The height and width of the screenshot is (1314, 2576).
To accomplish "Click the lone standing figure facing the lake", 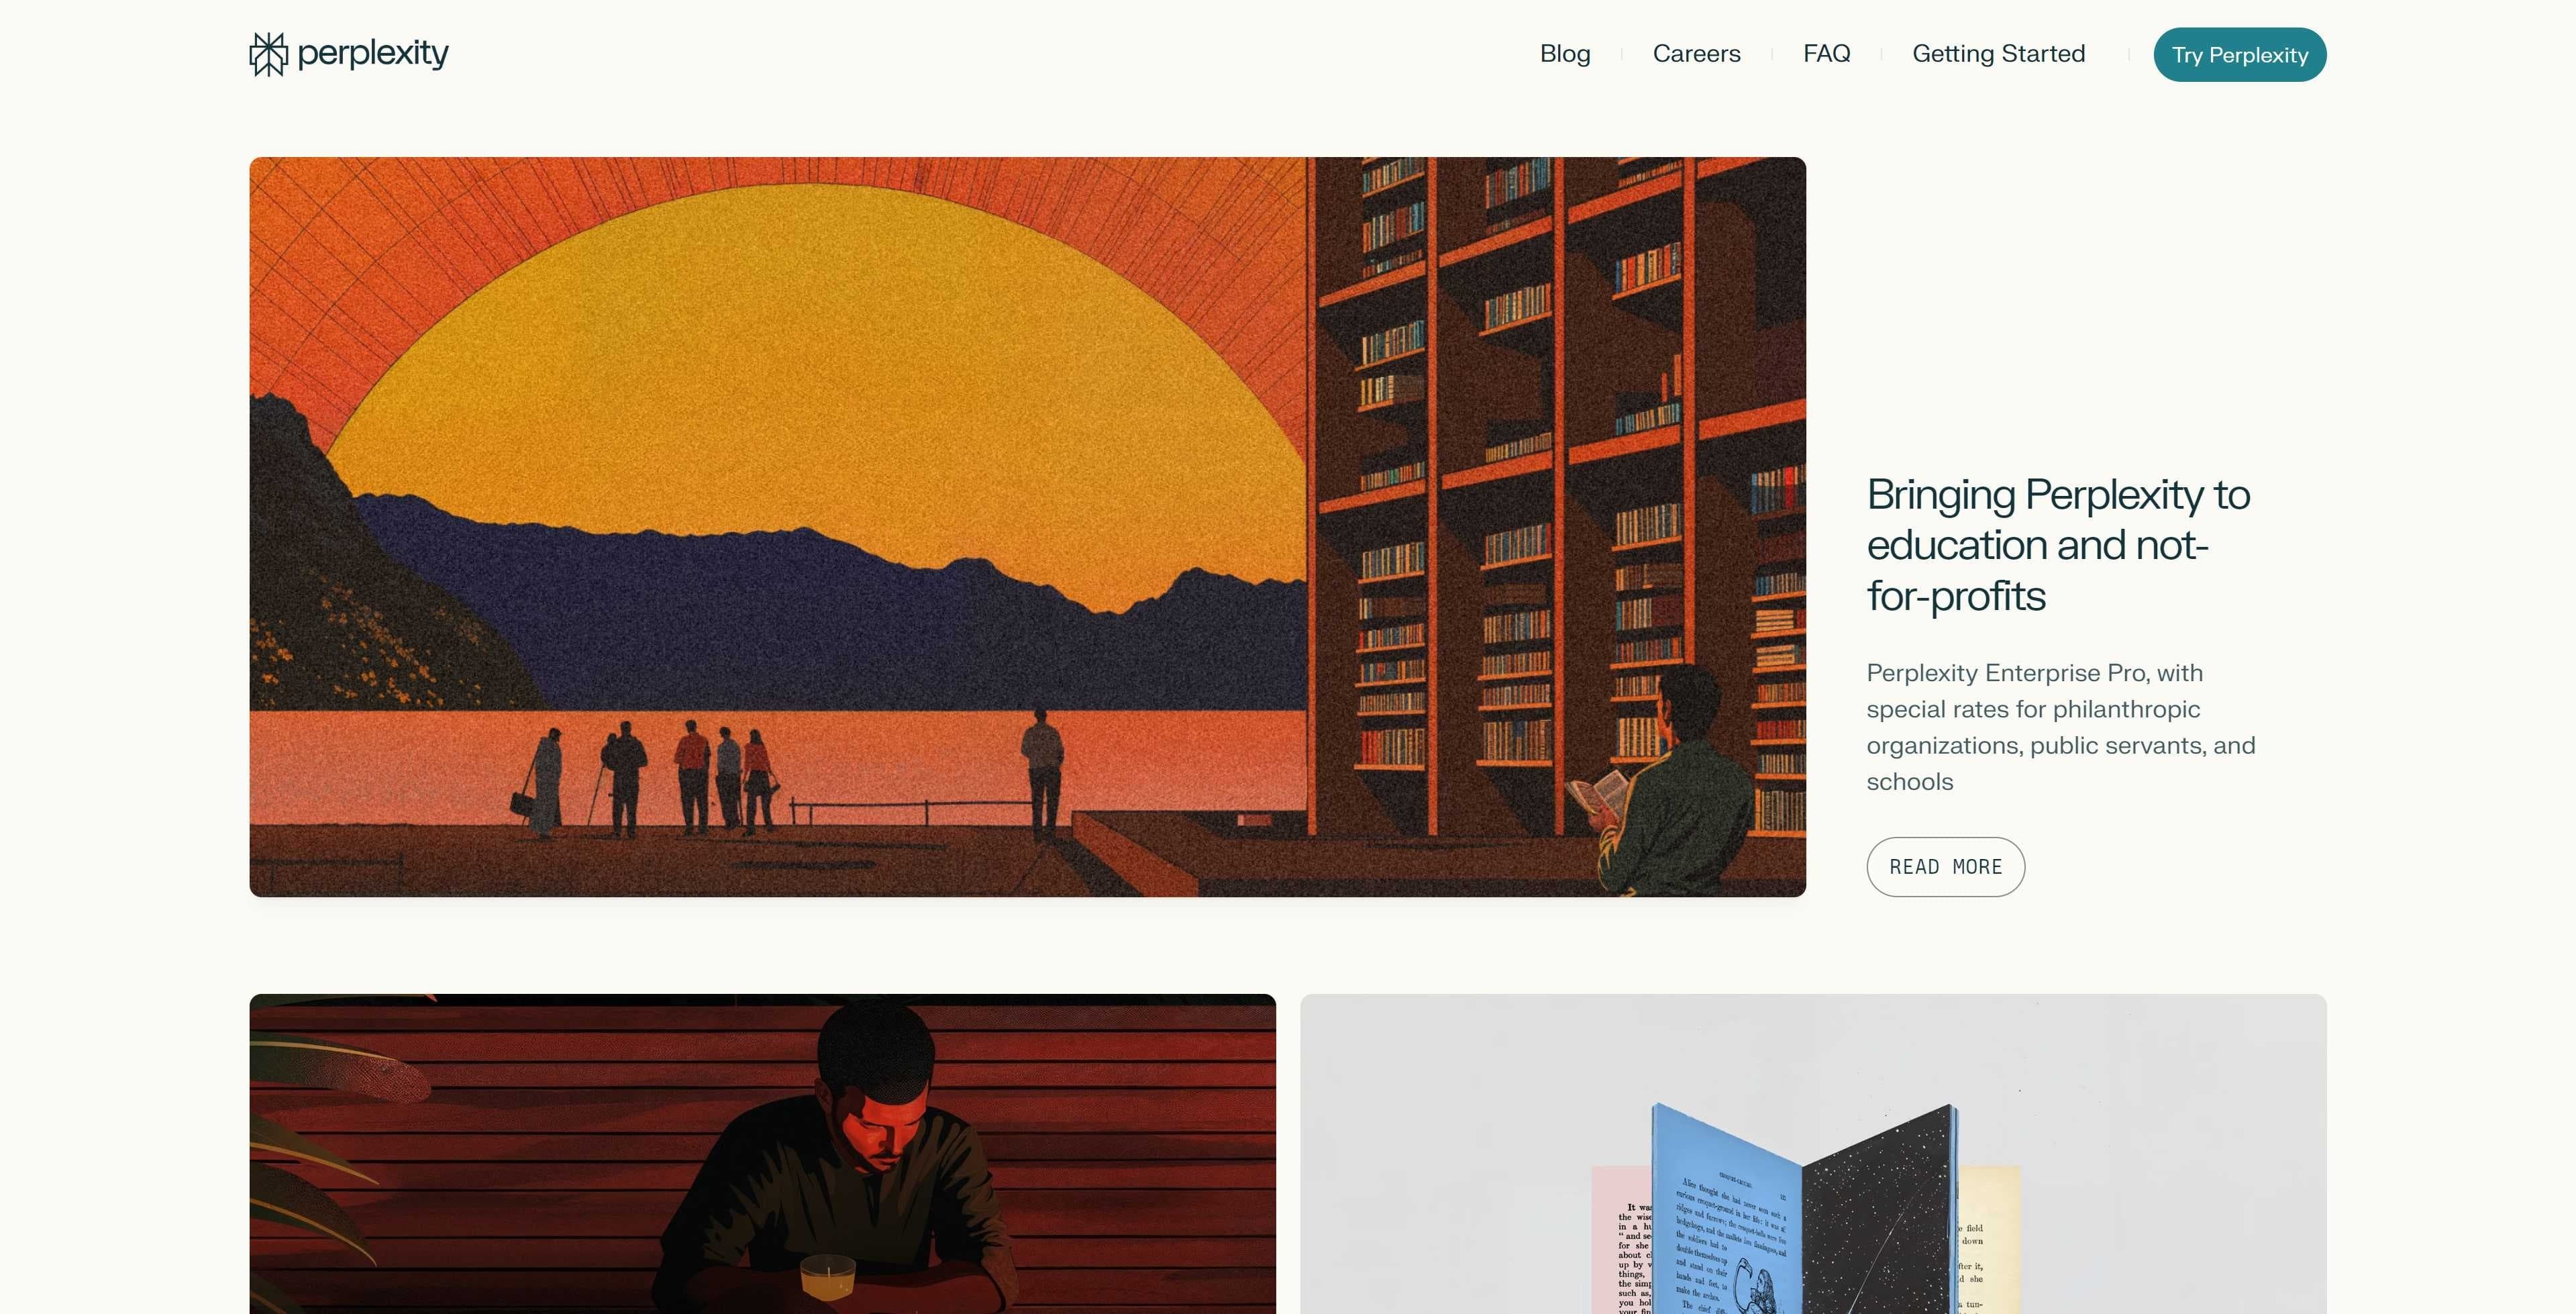I will tap(1041, 771).
